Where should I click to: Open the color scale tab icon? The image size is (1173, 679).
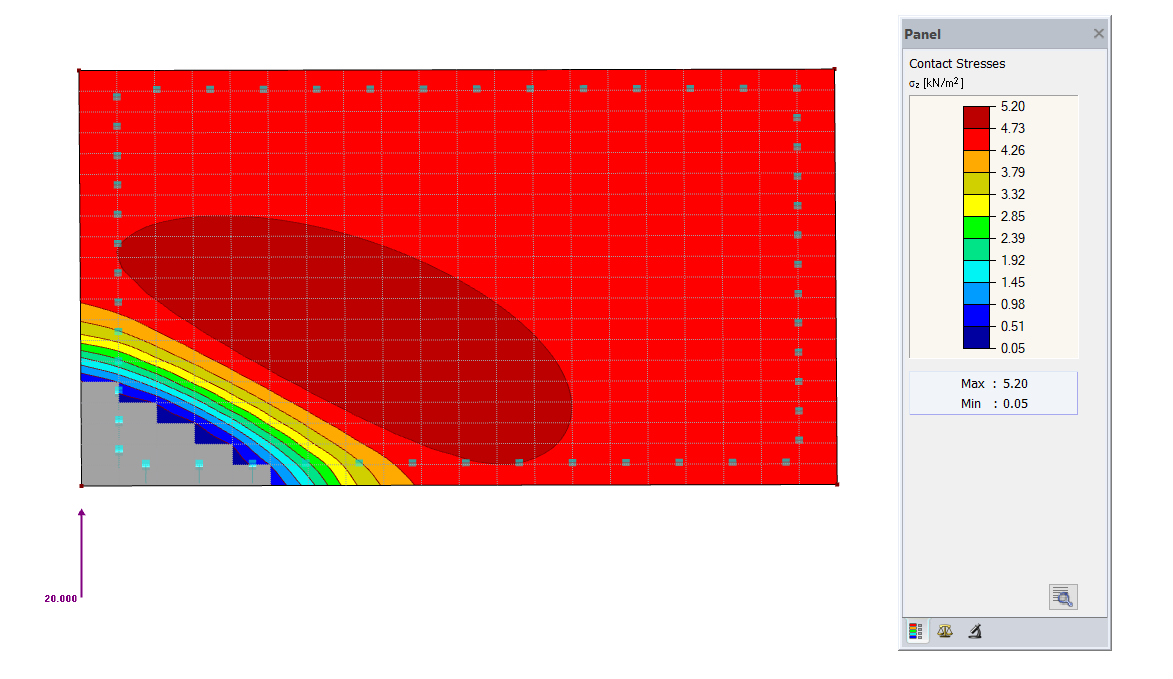click(x=916, y=631)
